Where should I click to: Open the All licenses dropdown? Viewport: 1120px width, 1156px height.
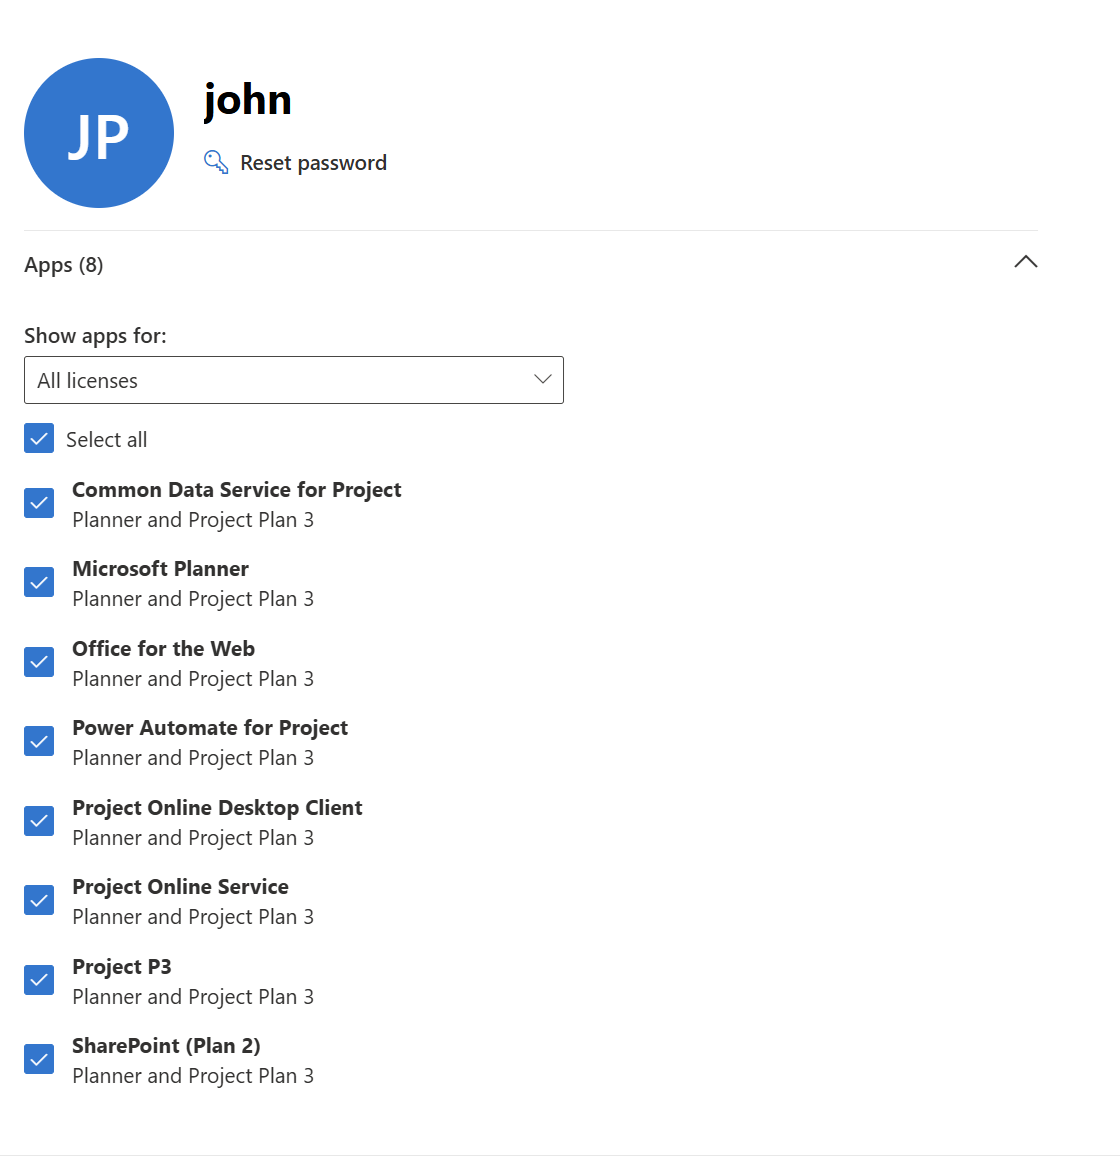pos(293,380)
